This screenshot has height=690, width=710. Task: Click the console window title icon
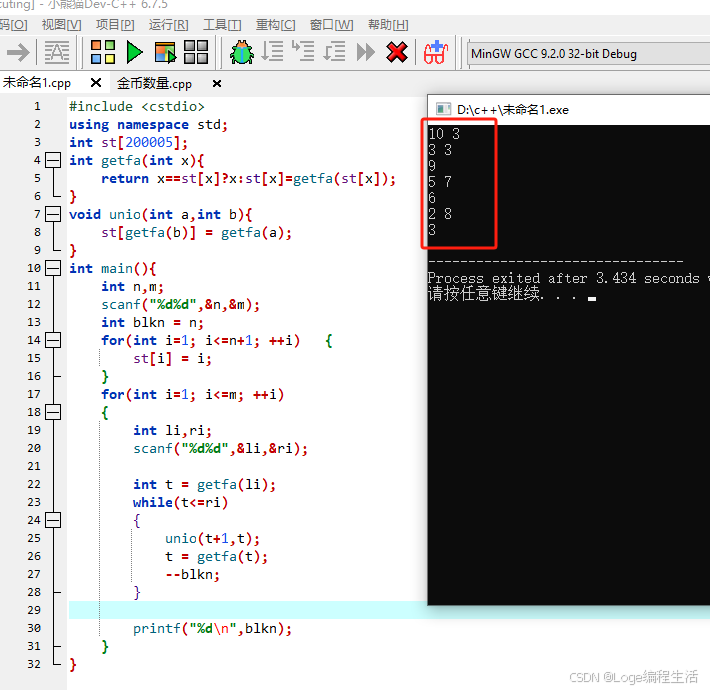point(443,109)
